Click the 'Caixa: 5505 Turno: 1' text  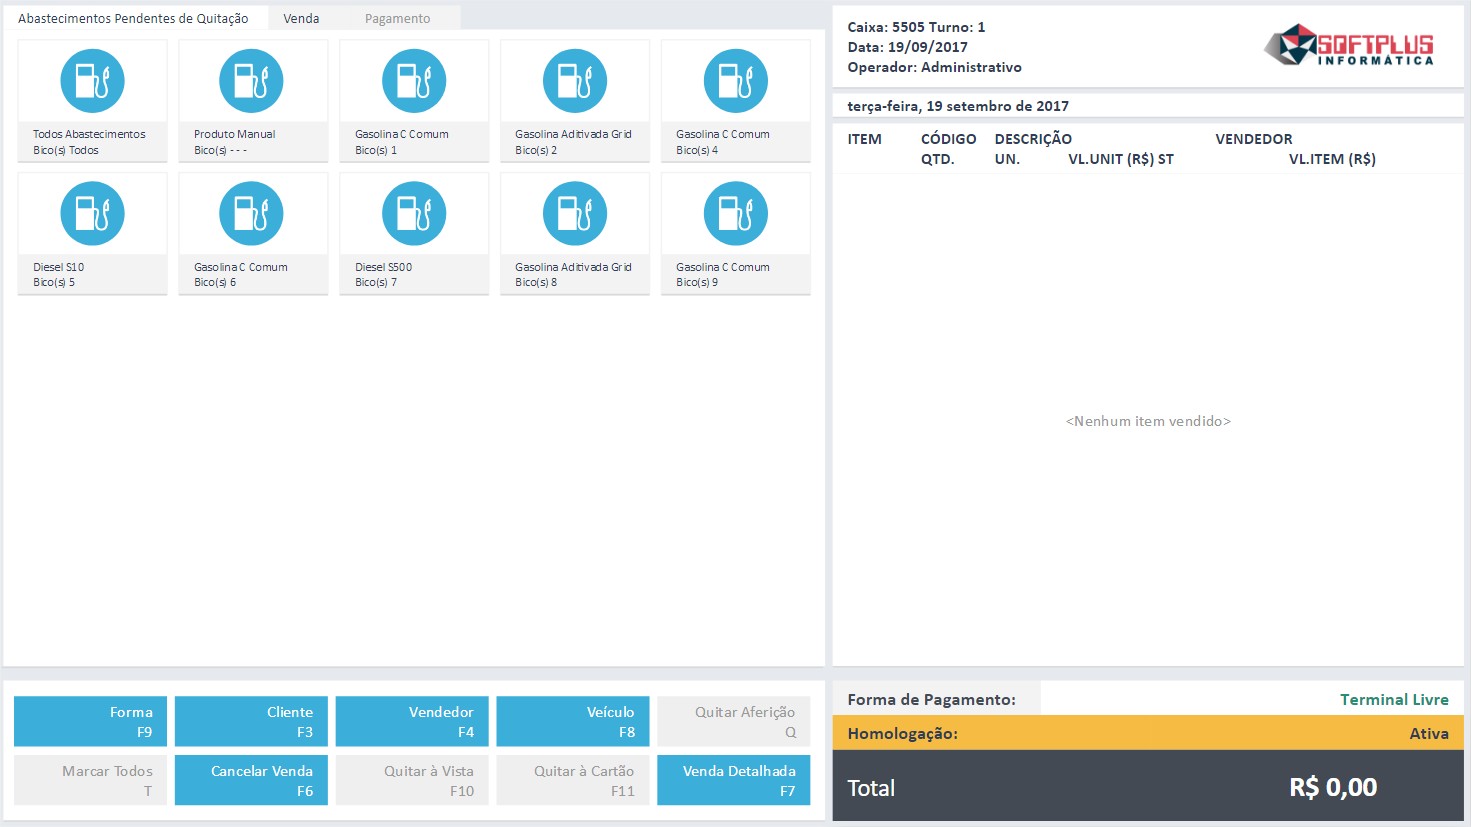(x=916, y=27)
